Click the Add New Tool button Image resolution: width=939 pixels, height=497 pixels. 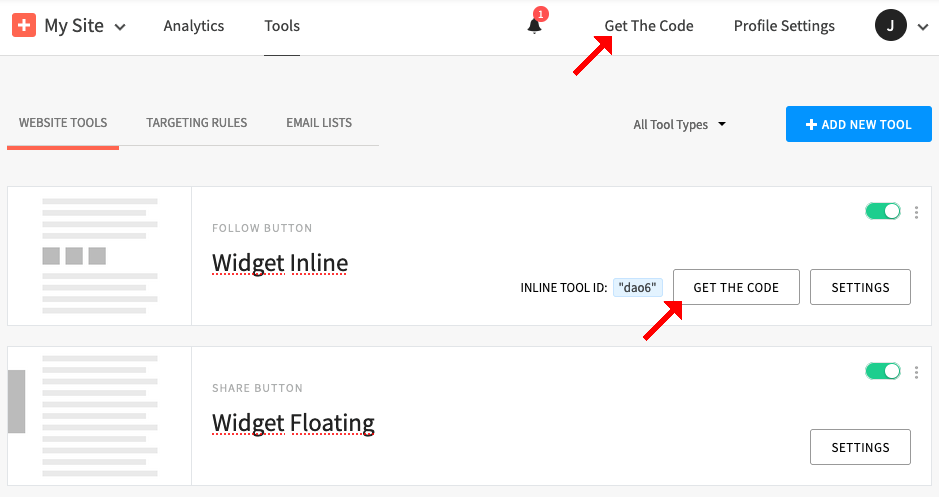click(859, 125)
